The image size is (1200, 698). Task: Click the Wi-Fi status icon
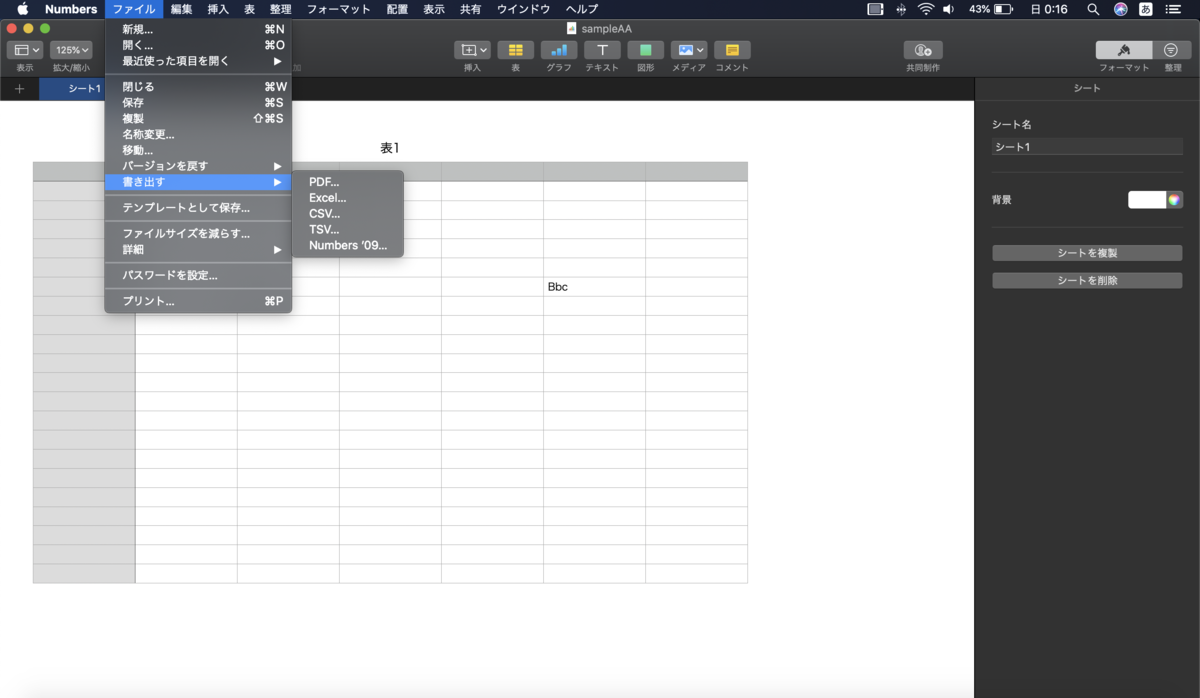coord(925,9)
